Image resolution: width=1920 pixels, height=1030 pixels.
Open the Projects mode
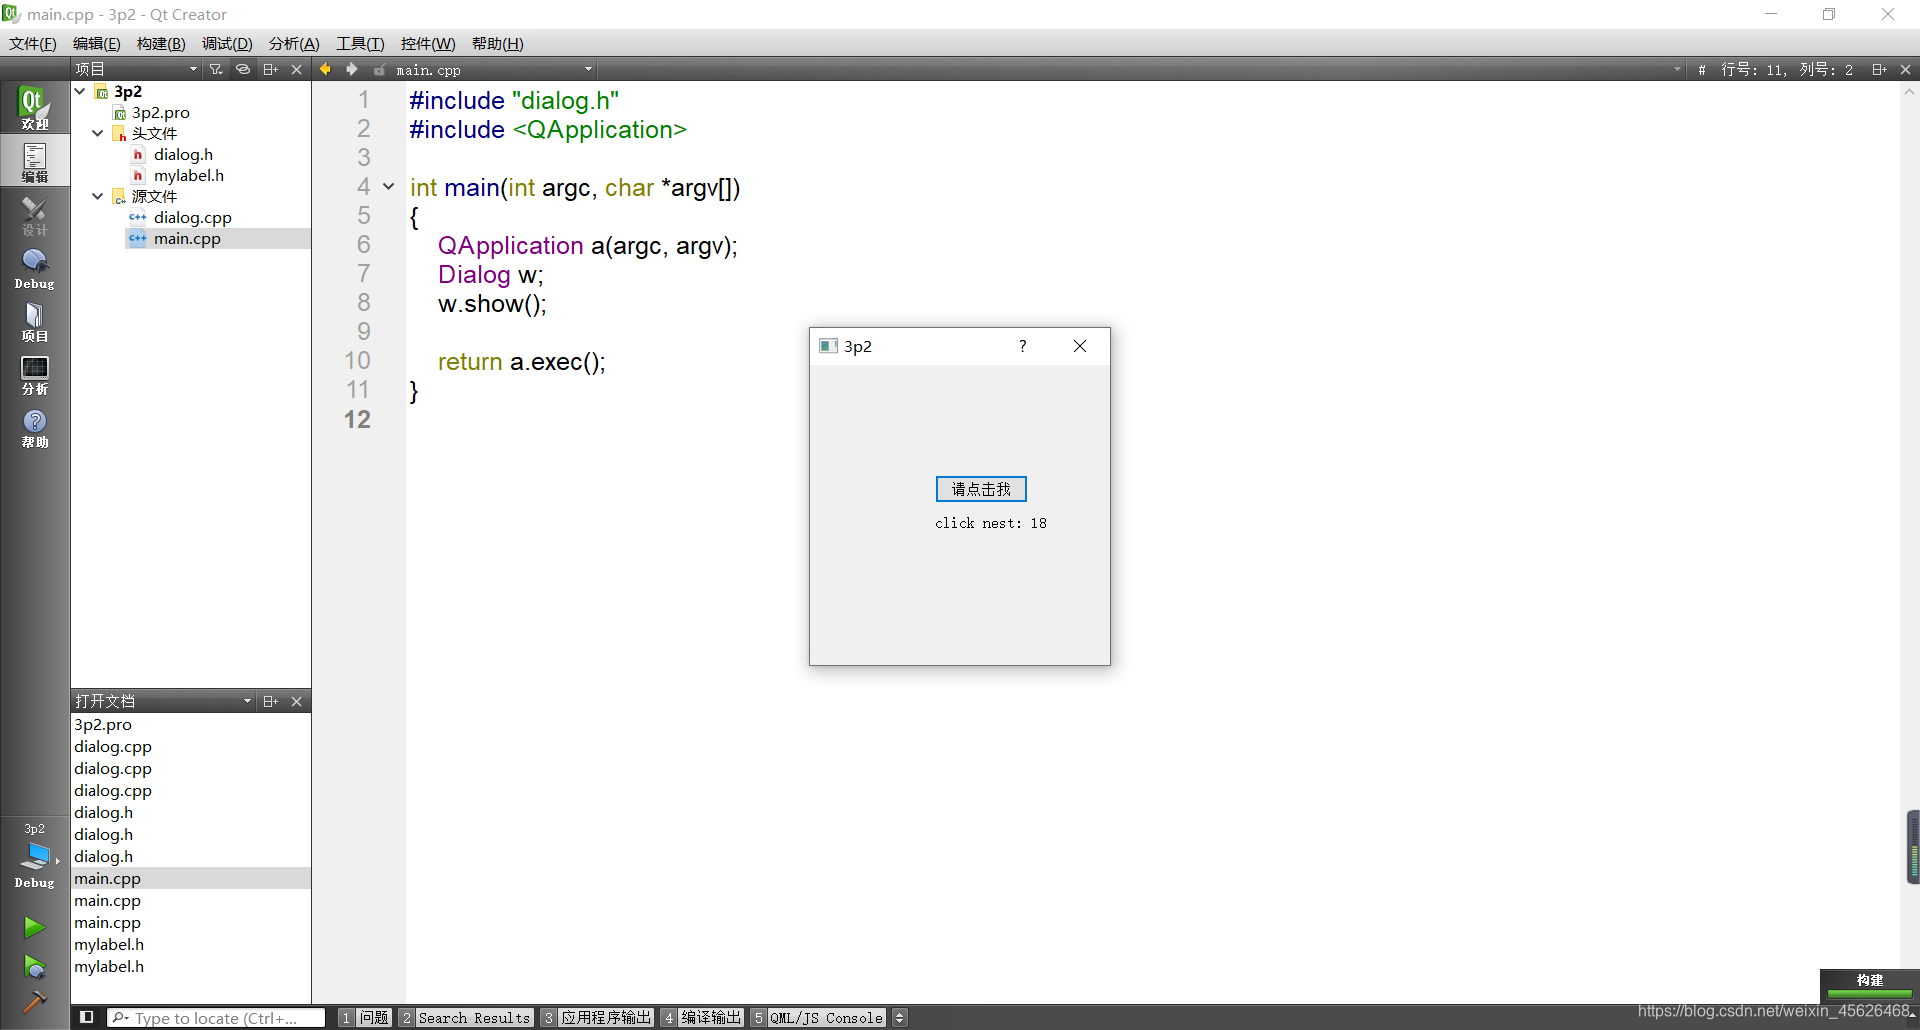34,321
